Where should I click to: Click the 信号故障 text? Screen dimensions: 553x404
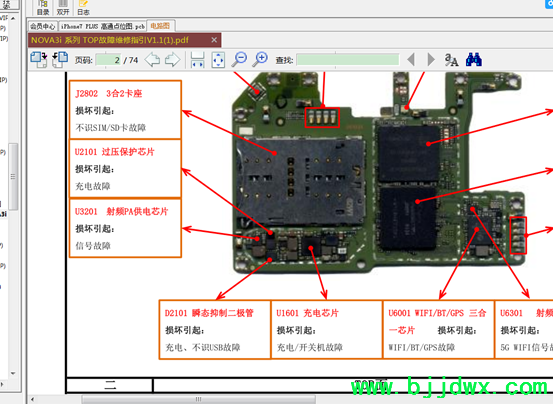[x=93, y=246]
